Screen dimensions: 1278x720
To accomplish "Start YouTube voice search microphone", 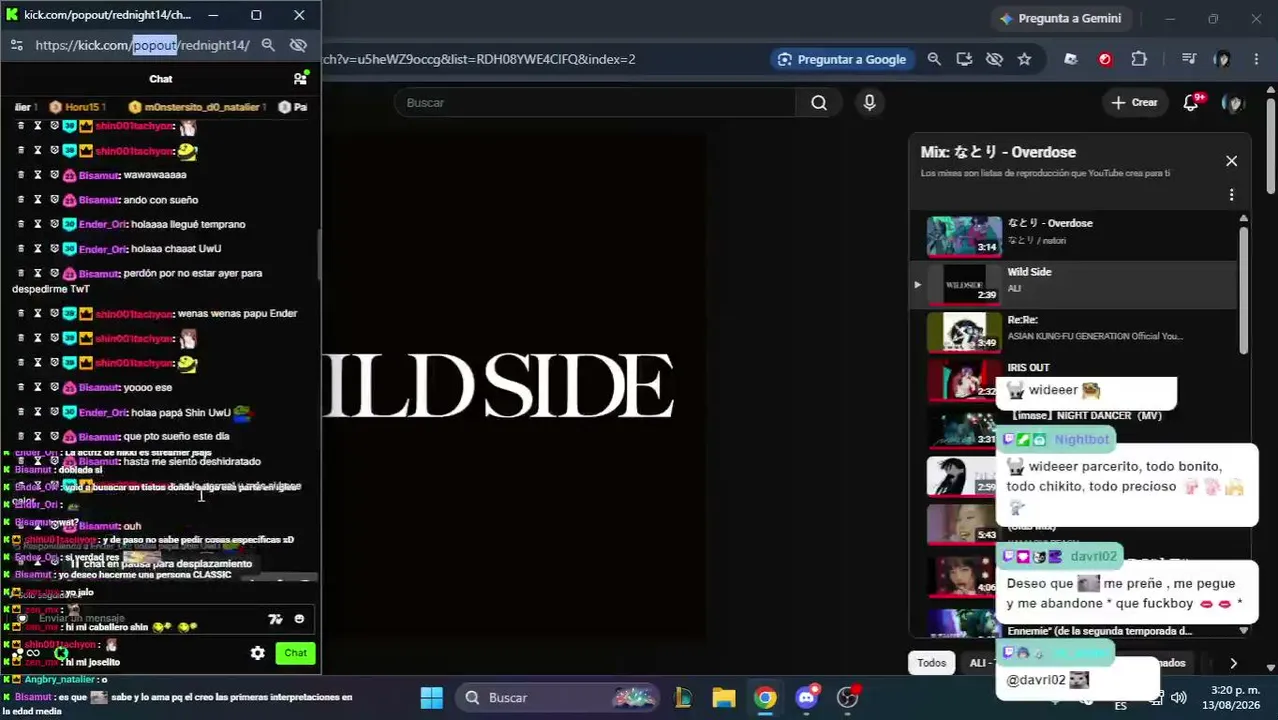I will (x=869, y=102).
